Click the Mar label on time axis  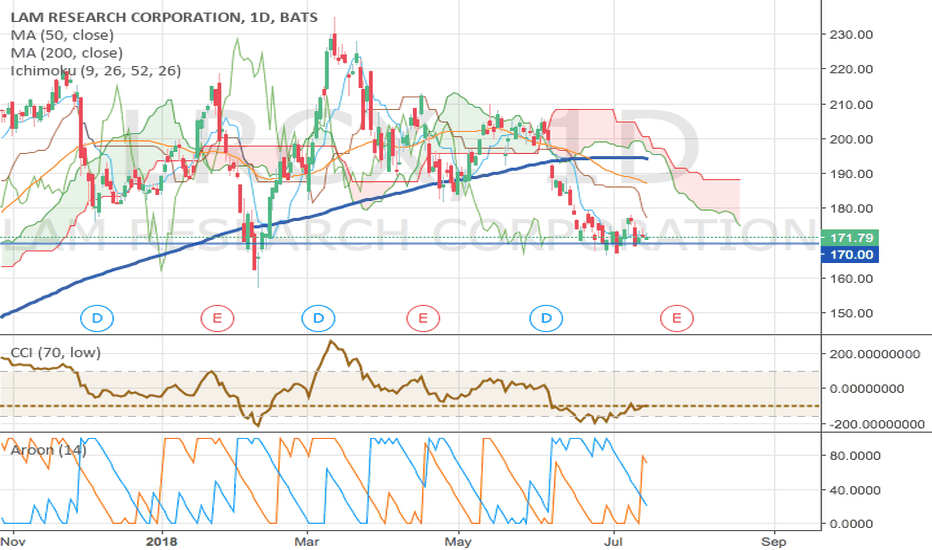(x=307, y=542)
